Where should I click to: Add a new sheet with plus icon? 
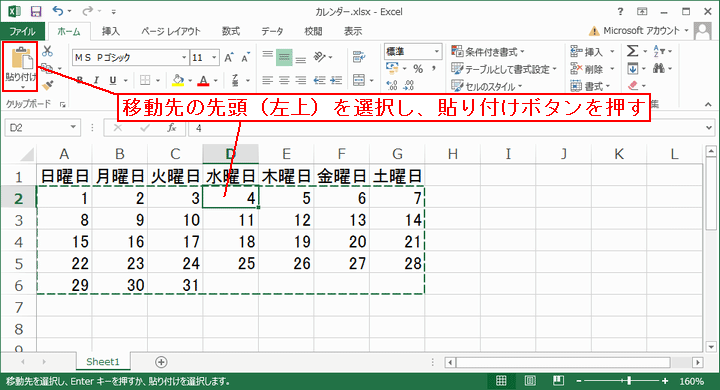[x=161, y=362]
